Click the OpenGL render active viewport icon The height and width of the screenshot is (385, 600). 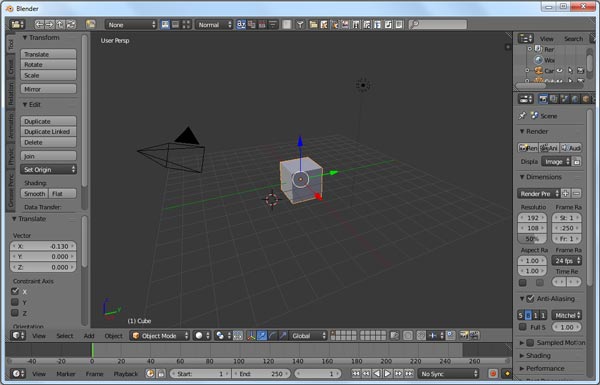tap(464, 336)
